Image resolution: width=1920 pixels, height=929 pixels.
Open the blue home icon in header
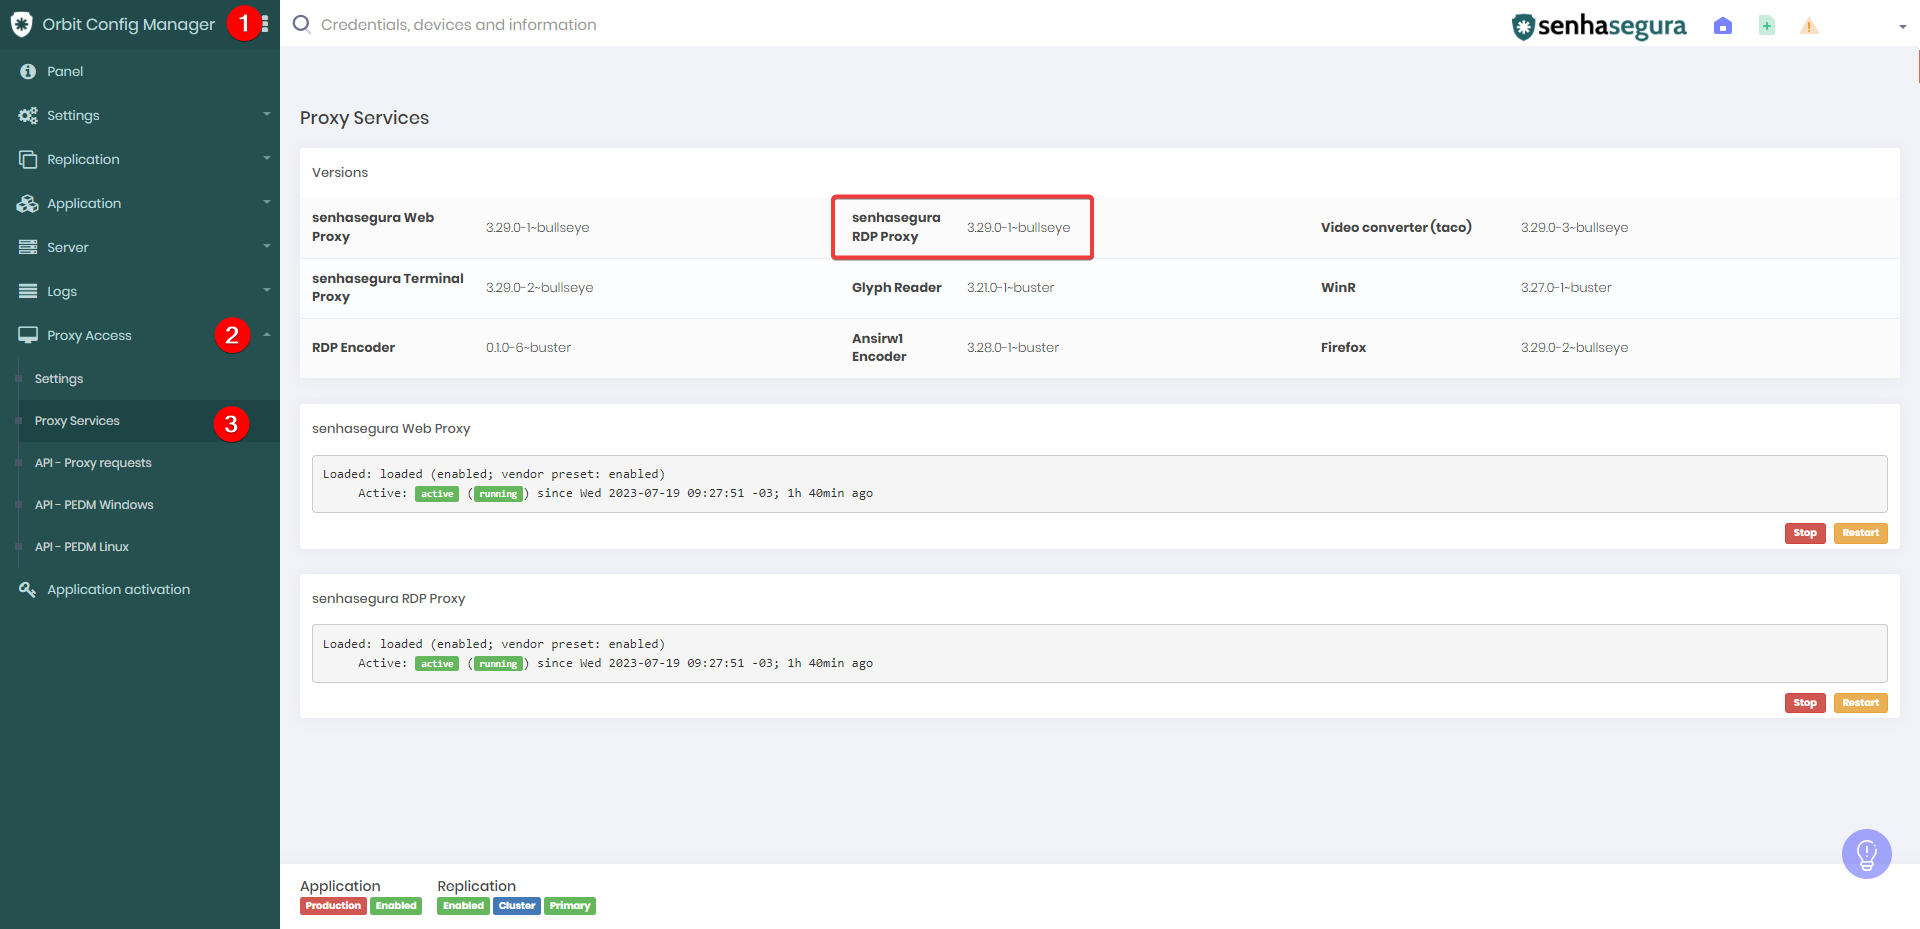pyautogui.click(x=1722, y=26)
